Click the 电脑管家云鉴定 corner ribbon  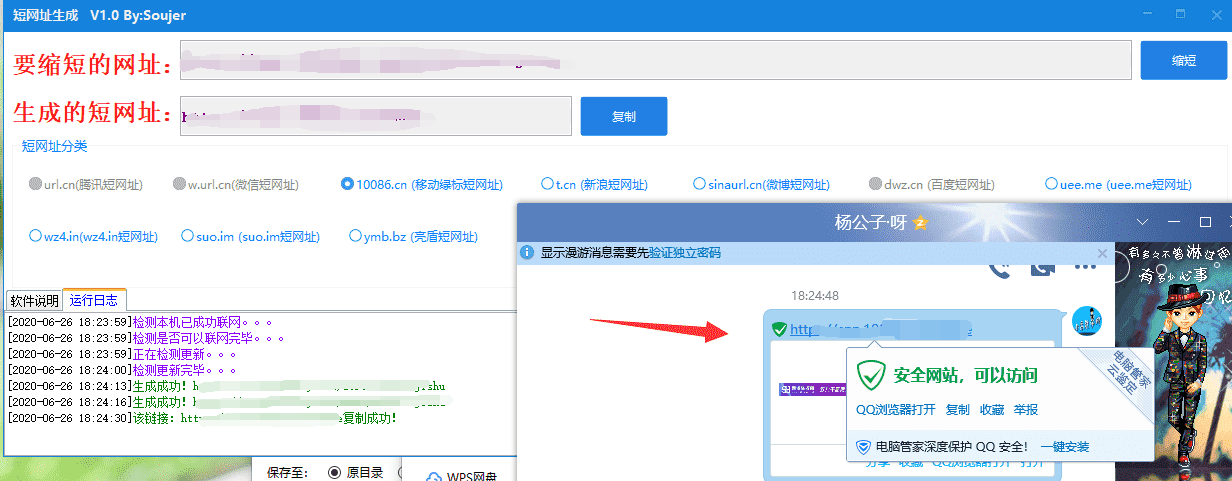pos(1123,378)
